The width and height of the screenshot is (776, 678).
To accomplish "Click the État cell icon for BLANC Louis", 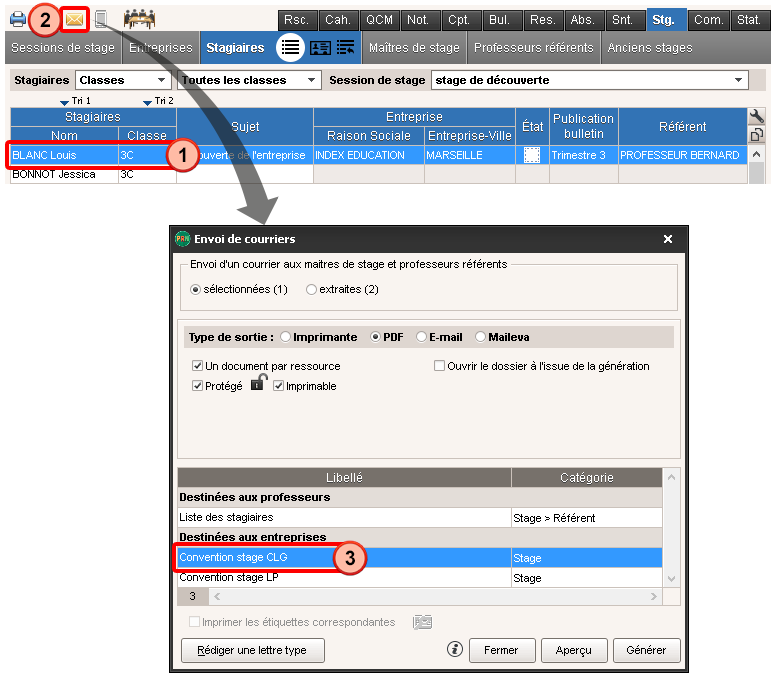I will tap(532, 155).
